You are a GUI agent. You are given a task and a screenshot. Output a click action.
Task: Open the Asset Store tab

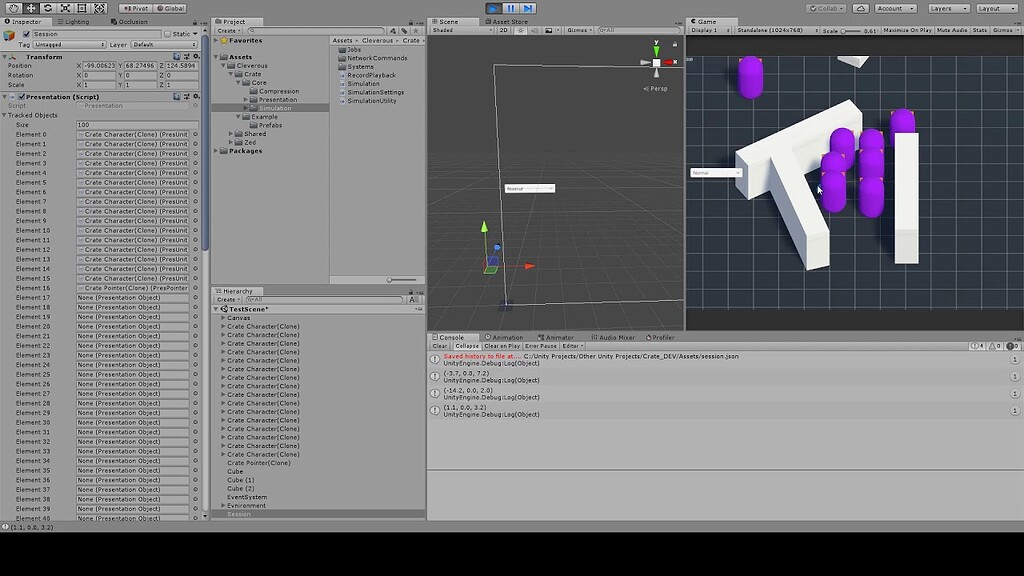508,19
